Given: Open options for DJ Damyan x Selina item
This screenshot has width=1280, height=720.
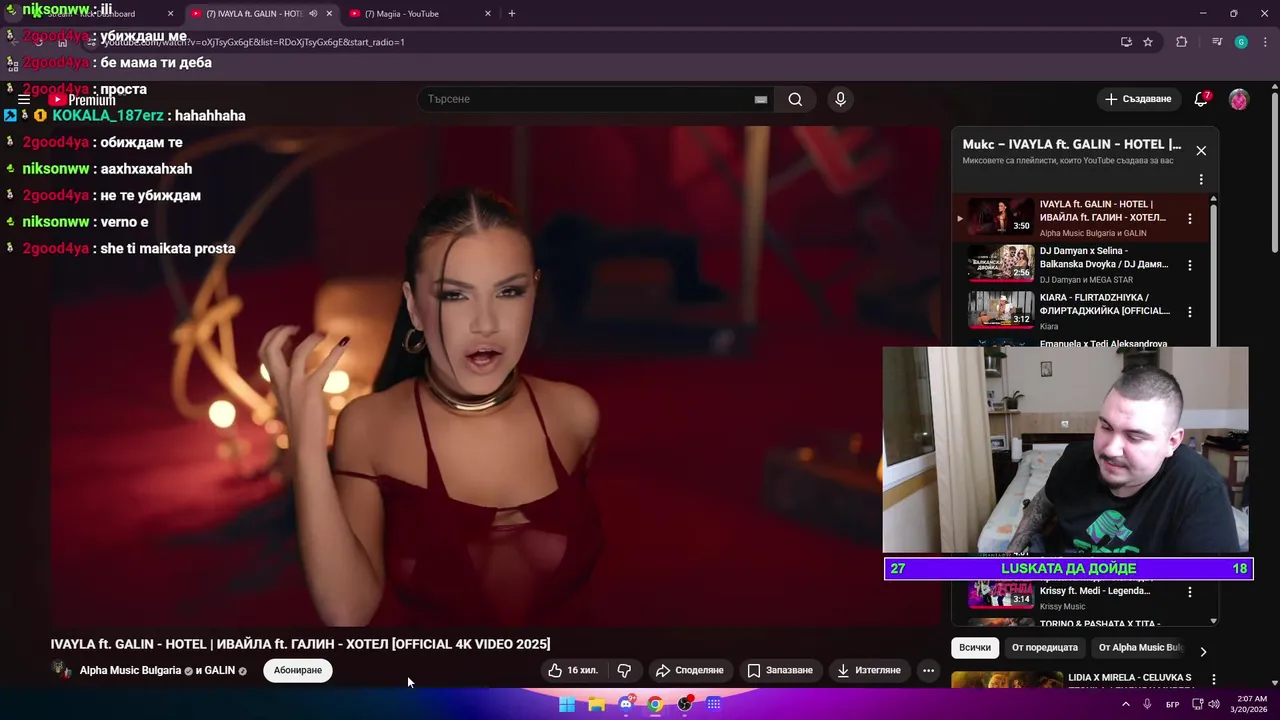Looking at the screenshot, I should [1190, 265].
